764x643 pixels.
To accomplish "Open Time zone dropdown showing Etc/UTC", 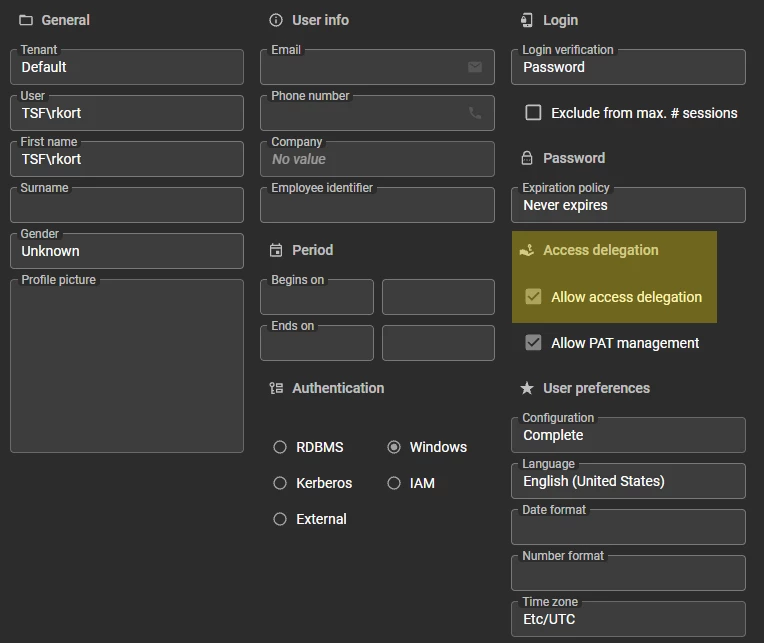I will point(628,619).
